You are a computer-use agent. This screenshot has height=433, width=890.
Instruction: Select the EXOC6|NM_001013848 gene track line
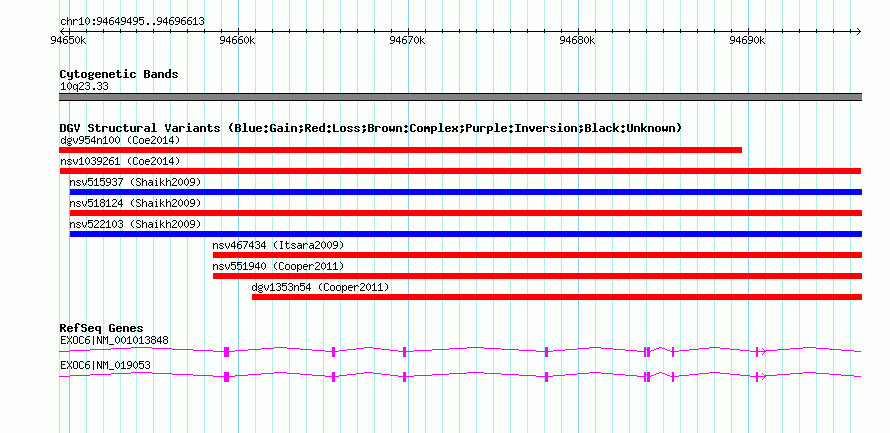tap(460, 351)
